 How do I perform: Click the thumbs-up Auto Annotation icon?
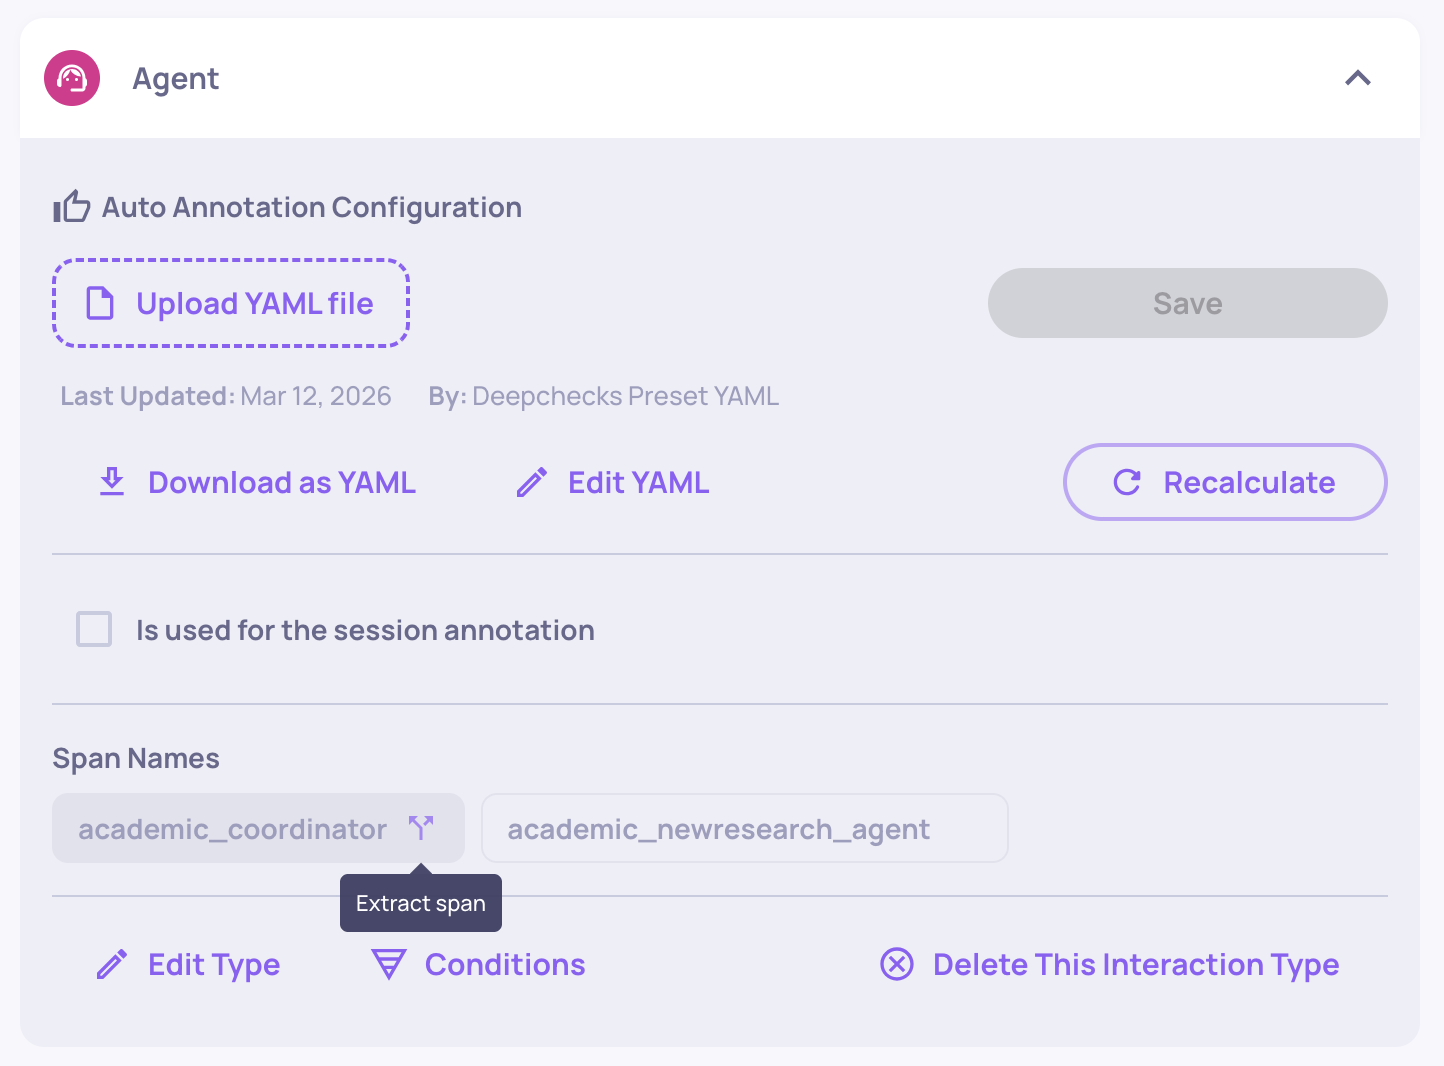72,207
